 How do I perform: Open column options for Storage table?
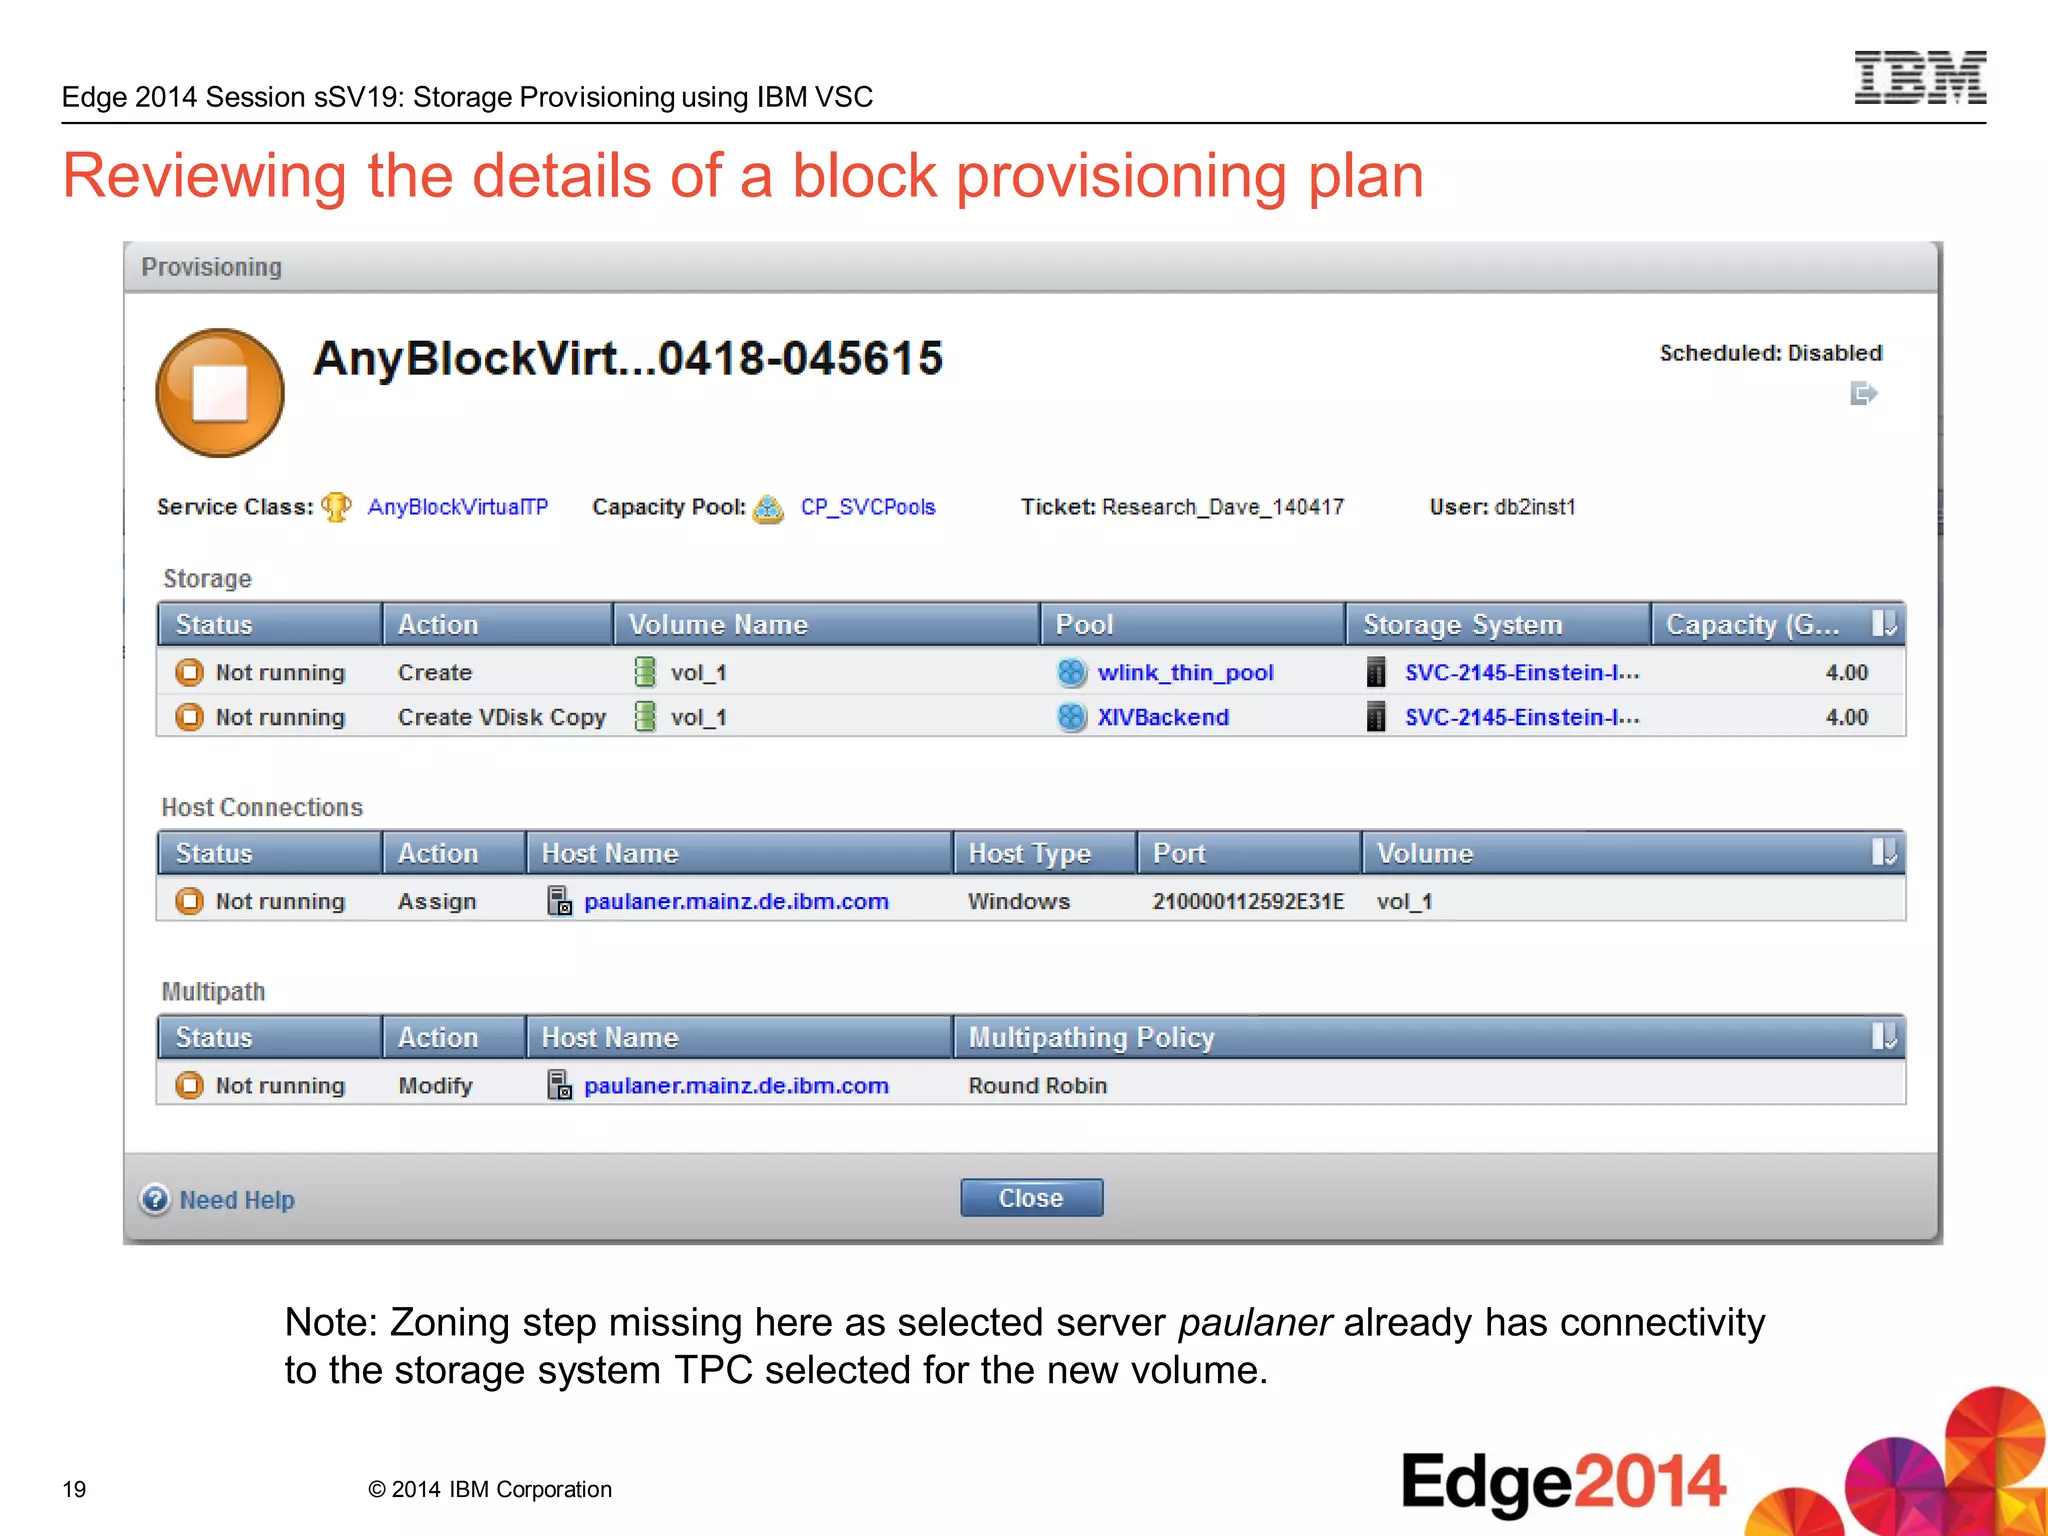tap(1884, 624)
